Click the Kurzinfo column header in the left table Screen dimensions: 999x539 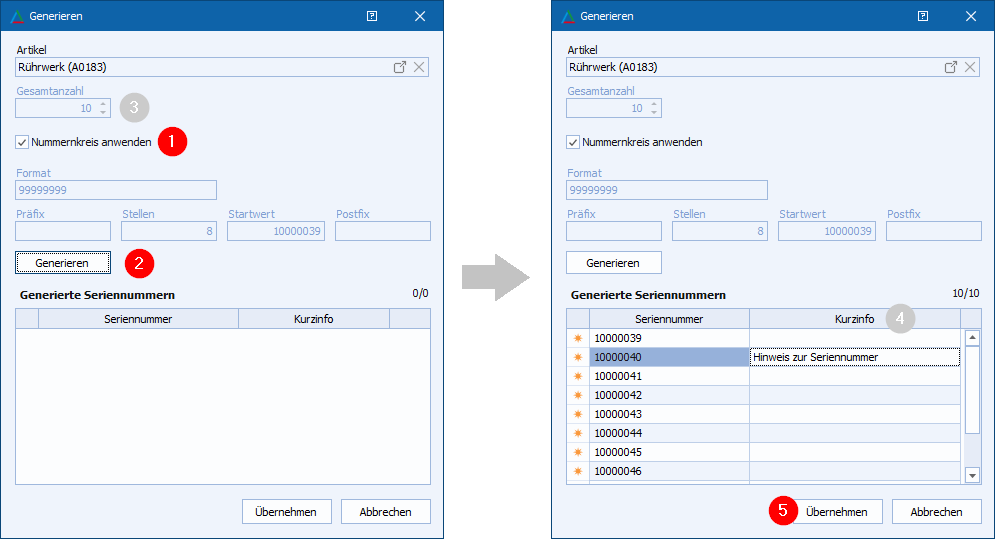pos(313,319)
